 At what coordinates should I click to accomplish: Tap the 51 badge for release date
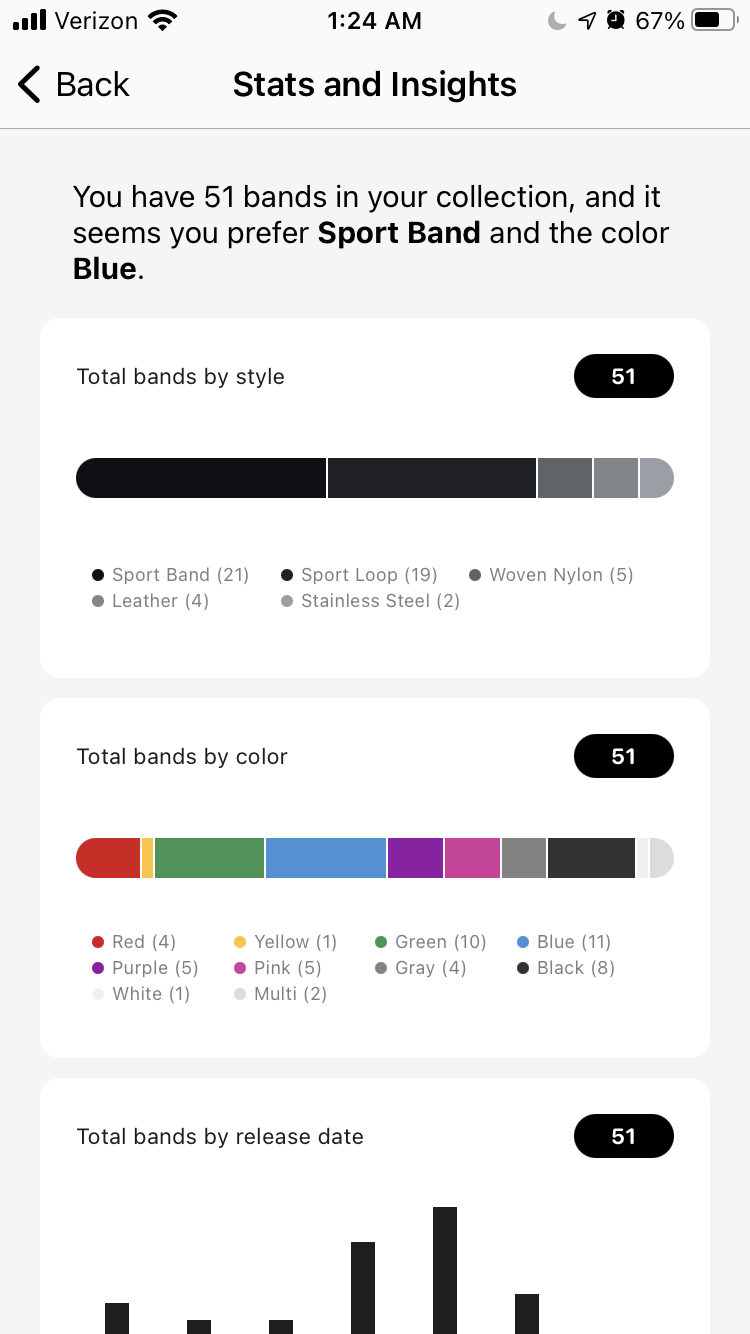point(623,1136)
